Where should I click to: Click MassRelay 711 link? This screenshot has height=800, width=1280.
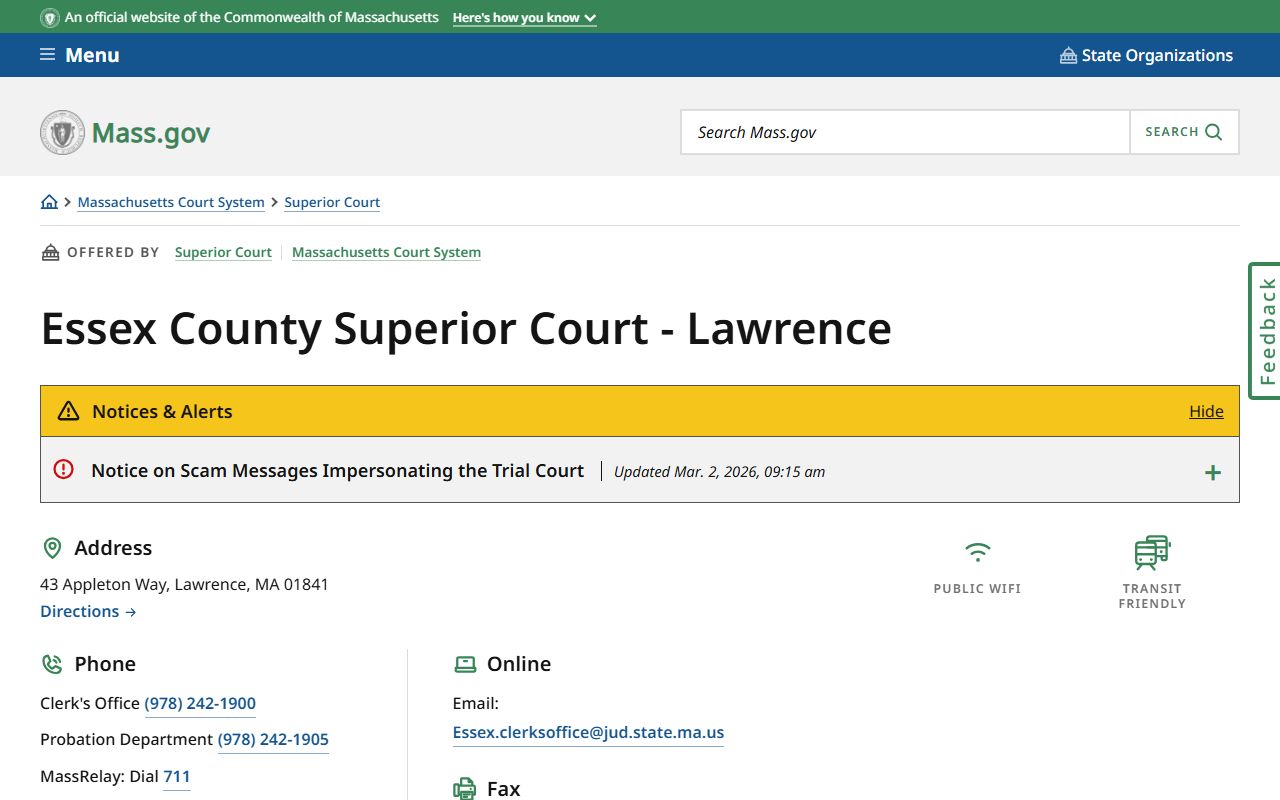coord(176,776)
